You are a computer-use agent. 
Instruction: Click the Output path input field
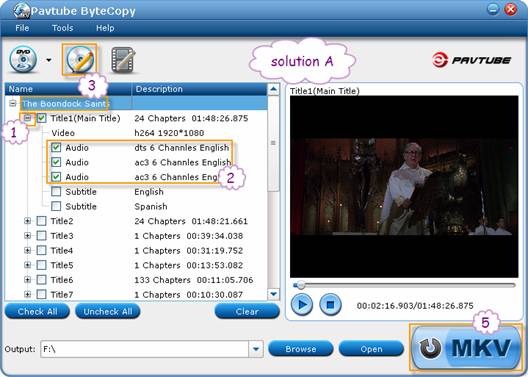pos(145,349)
